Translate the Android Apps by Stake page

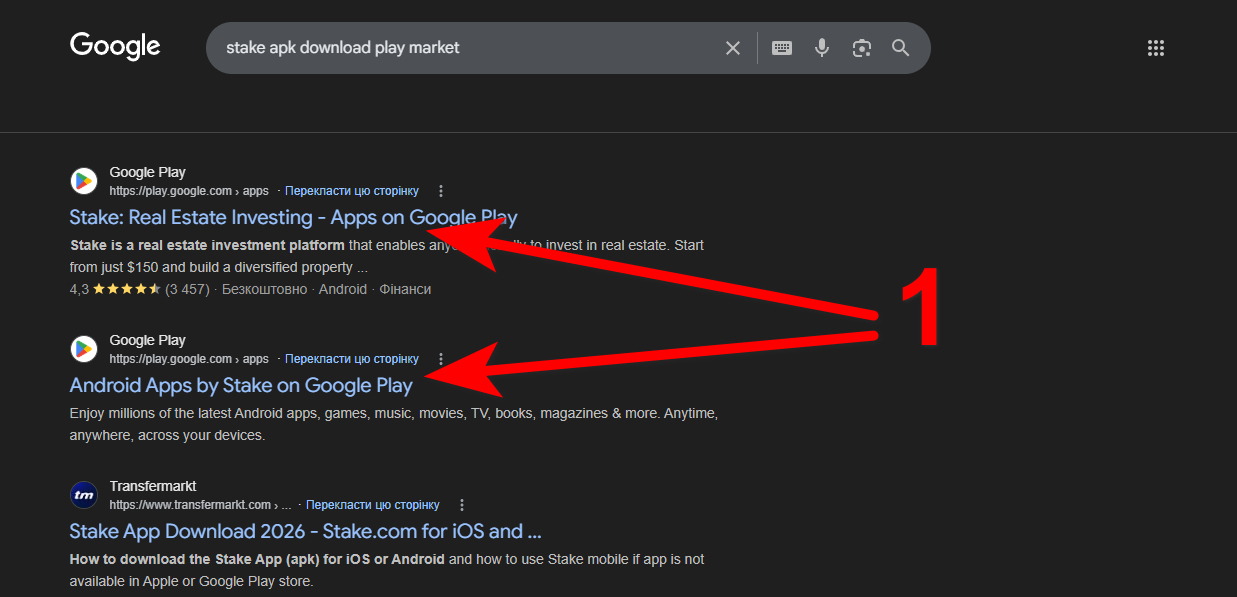[352, 359]
